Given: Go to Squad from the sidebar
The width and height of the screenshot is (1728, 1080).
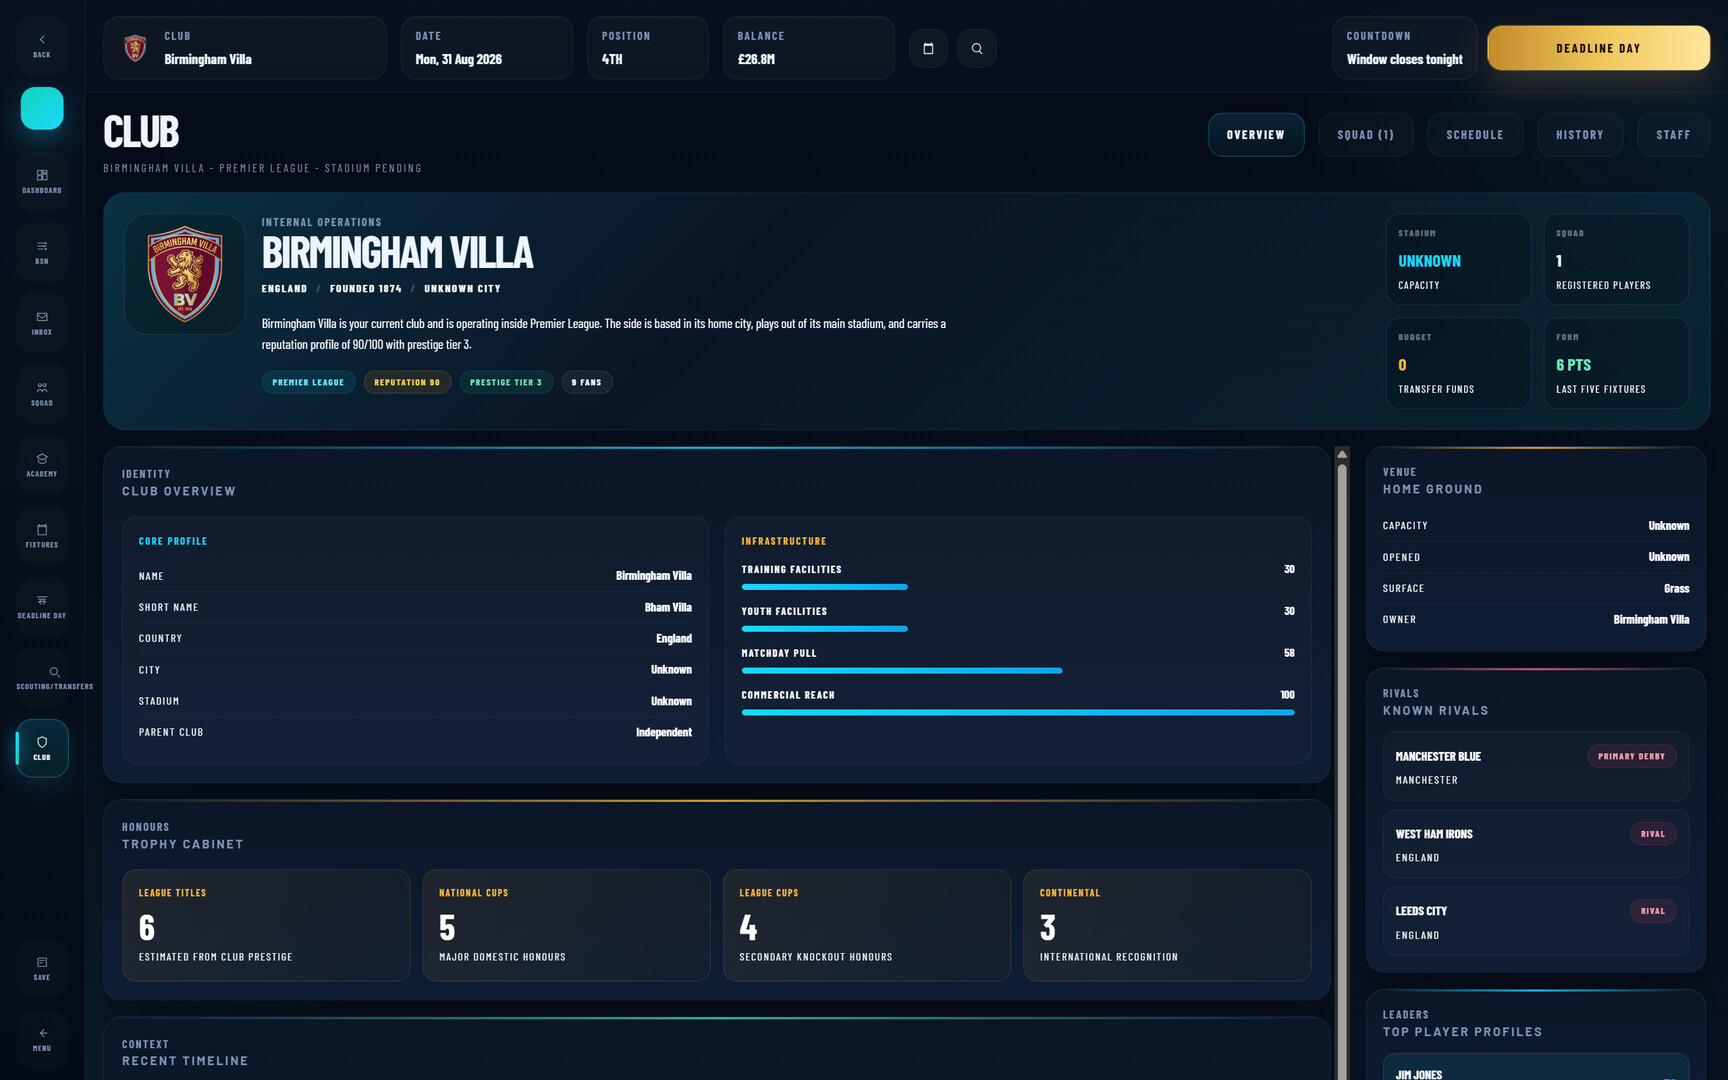Looking at the screenshot, I should tap(42, 394).
